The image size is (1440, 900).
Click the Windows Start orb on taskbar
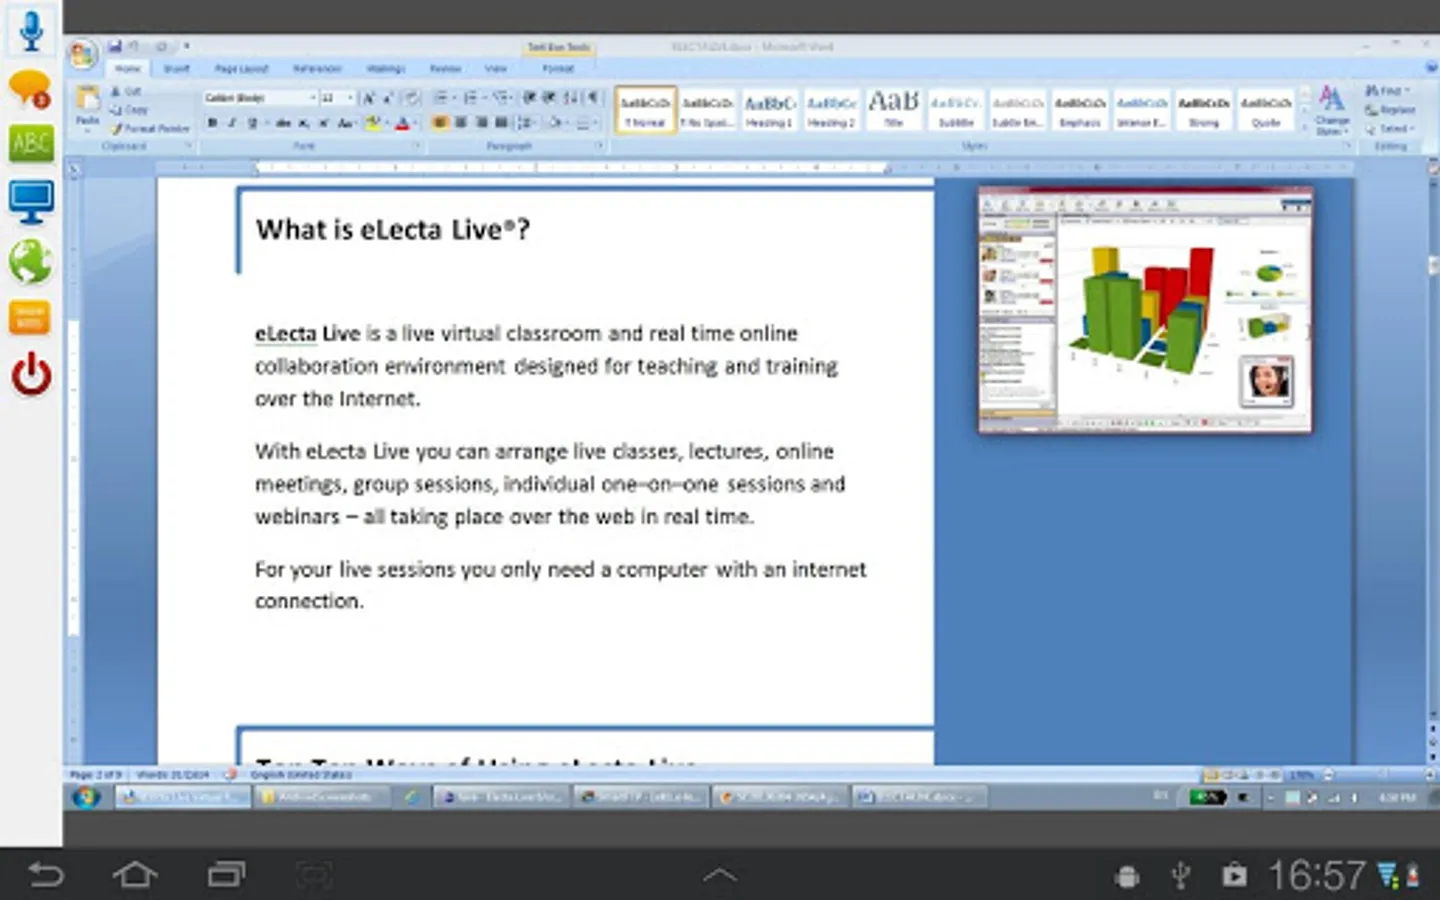(x=86, y=797)
